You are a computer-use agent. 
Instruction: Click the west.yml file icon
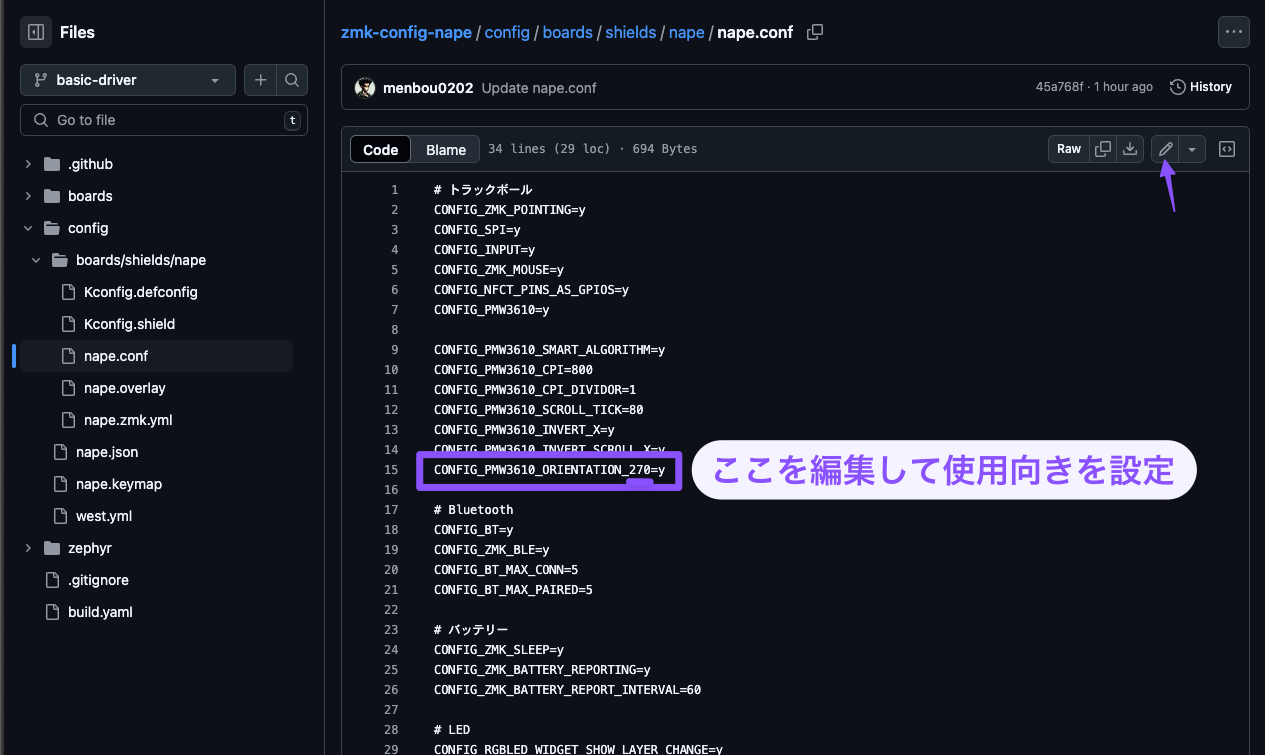(60, 516)
